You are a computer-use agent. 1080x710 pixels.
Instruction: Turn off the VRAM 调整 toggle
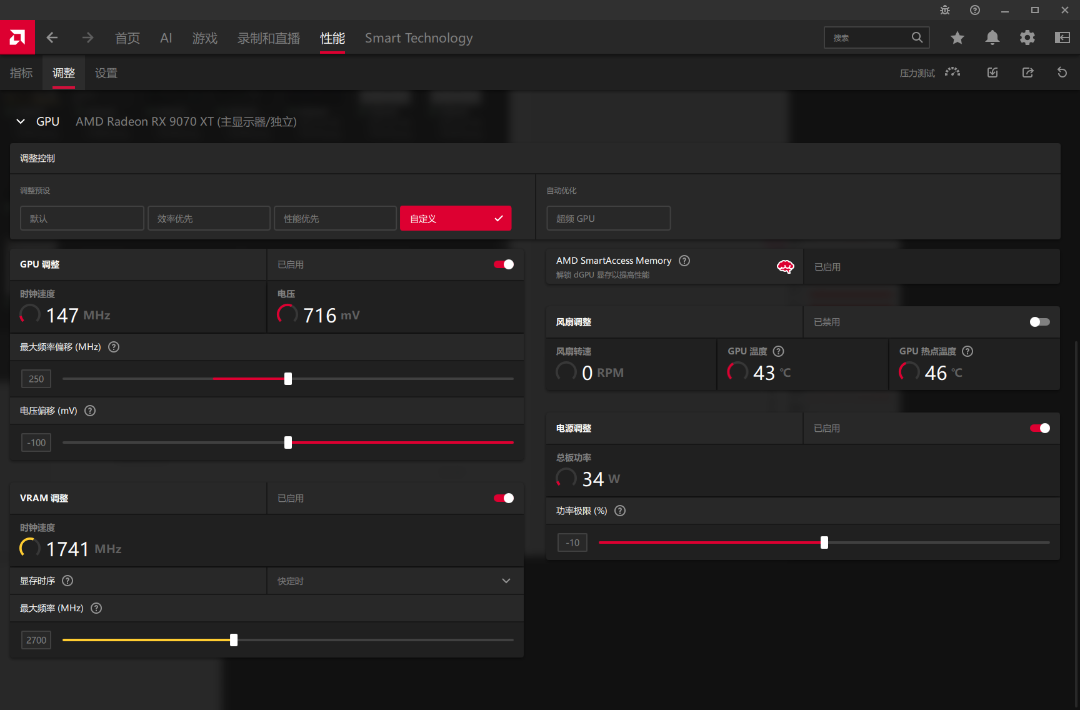pyautogui.click(x=504, y=498)
